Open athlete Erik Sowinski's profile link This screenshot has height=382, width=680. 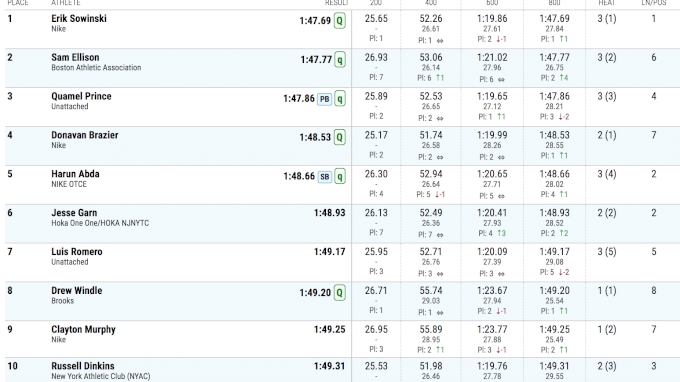coord(79,19)
